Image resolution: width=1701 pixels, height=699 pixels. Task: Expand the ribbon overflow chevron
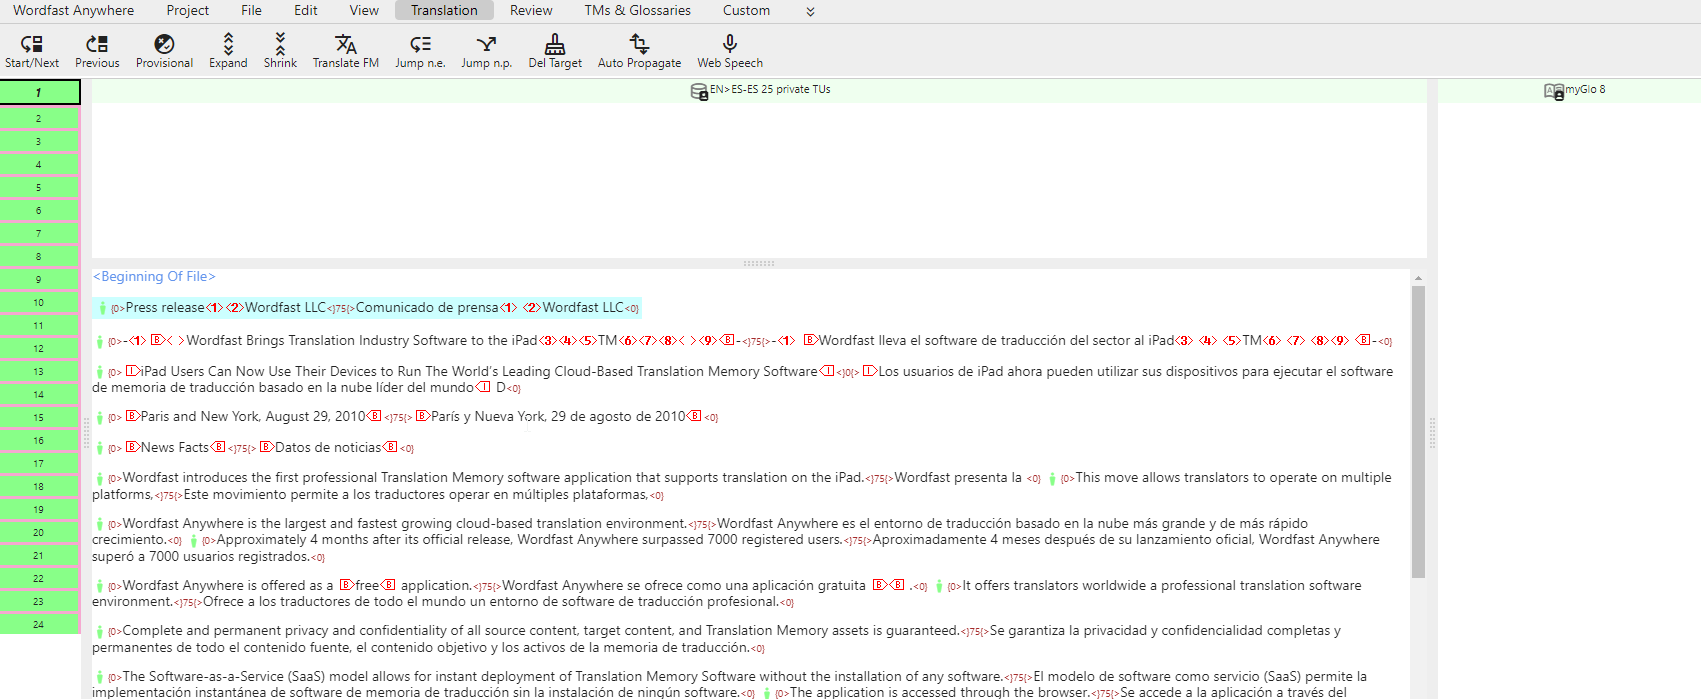[x=810, y=11]
